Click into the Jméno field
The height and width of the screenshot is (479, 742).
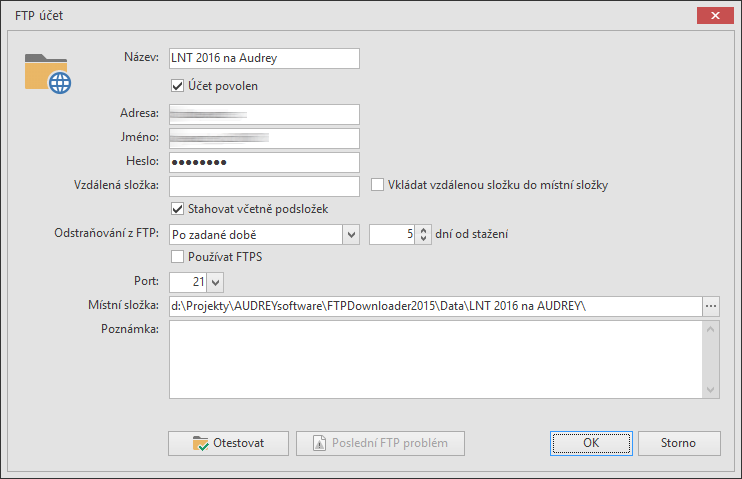pos(264,138)
